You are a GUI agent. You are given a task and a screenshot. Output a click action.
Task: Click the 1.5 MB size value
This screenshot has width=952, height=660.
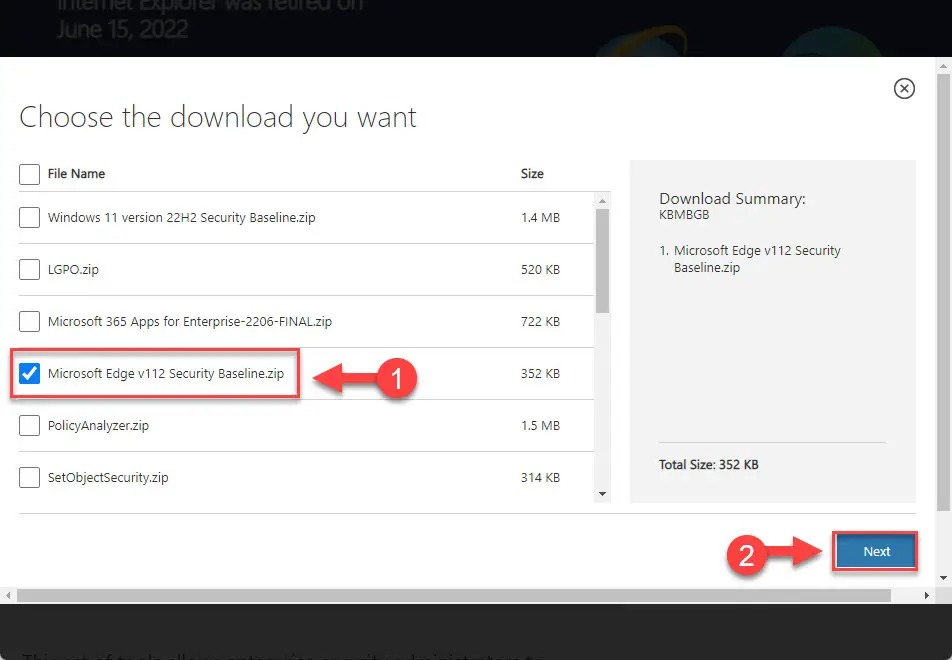540,426
